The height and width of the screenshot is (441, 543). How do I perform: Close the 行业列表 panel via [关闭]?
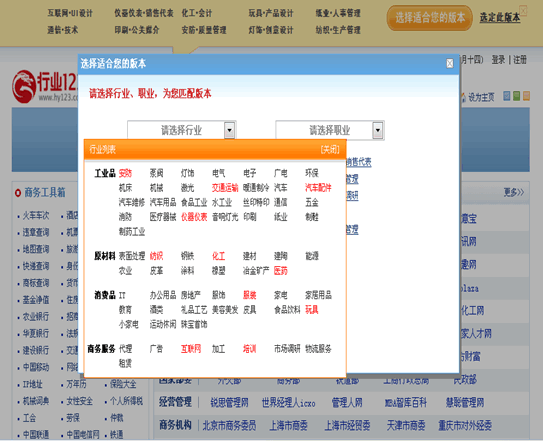pyautogui.click(x=330, y=150)
